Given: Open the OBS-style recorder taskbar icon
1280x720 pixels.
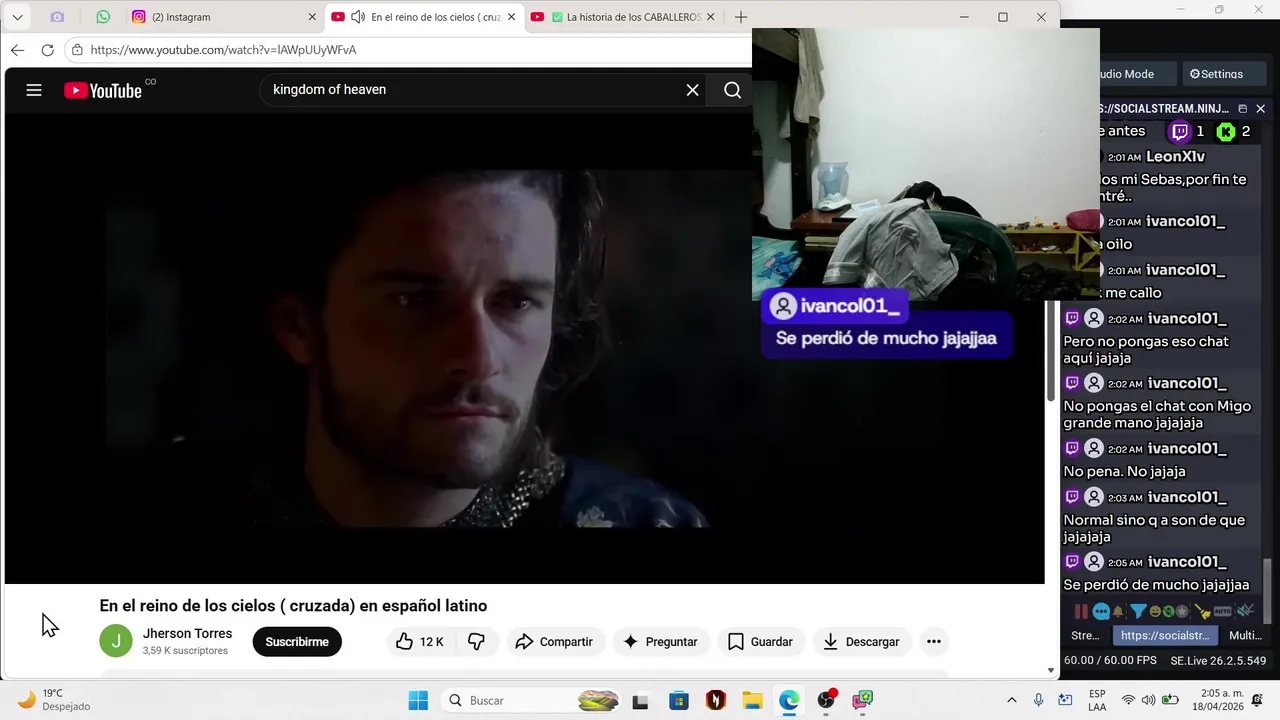Looking at the screenshot, I should [826, 700].
